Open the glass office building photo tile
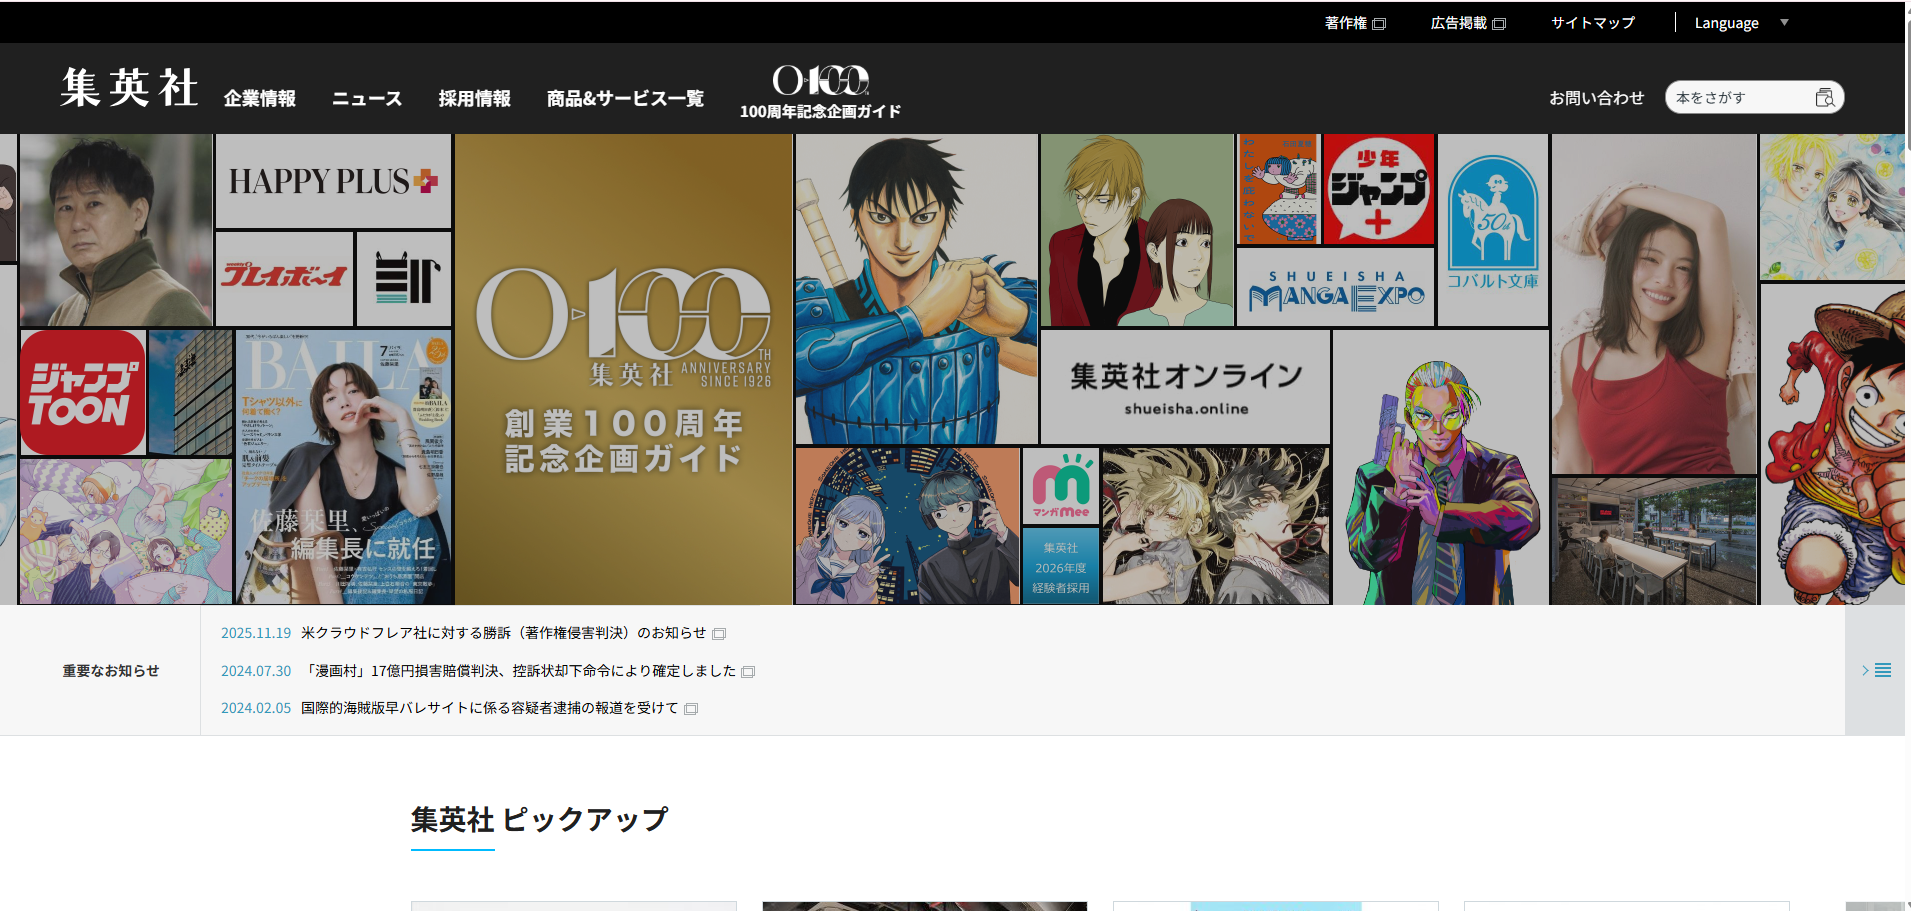 191,393
